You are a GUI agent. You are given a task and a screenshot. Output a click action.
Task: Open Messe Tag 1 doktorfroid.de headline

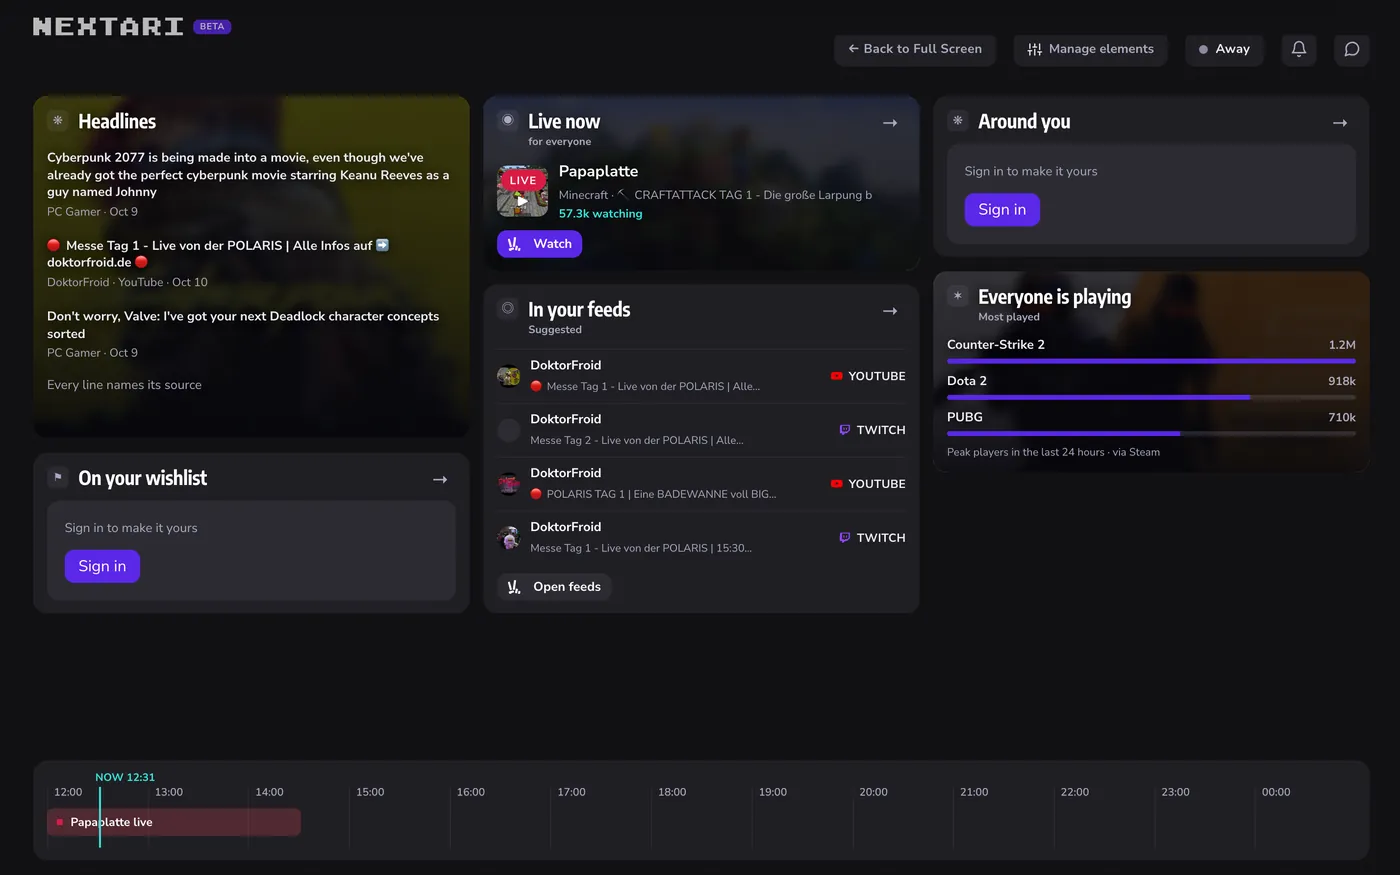pyautogui.click(x=218, y=254)
